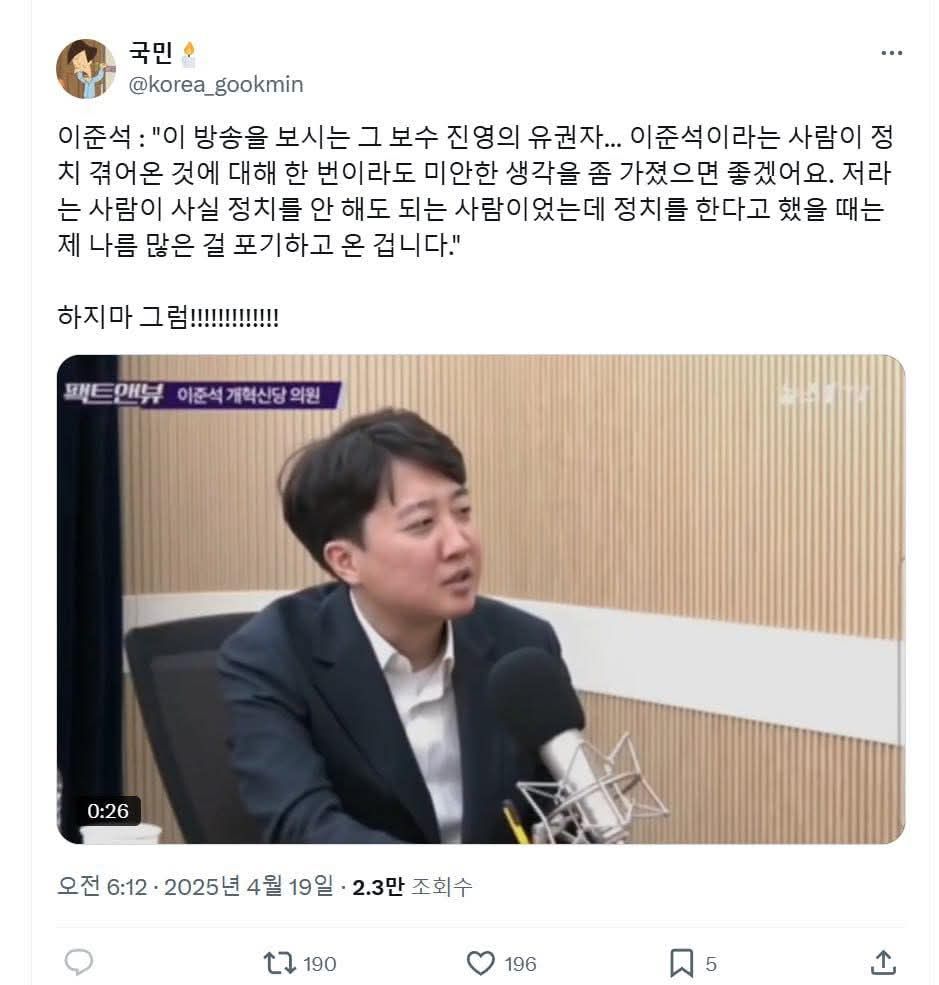Open the share upload icon

point(883,962)
